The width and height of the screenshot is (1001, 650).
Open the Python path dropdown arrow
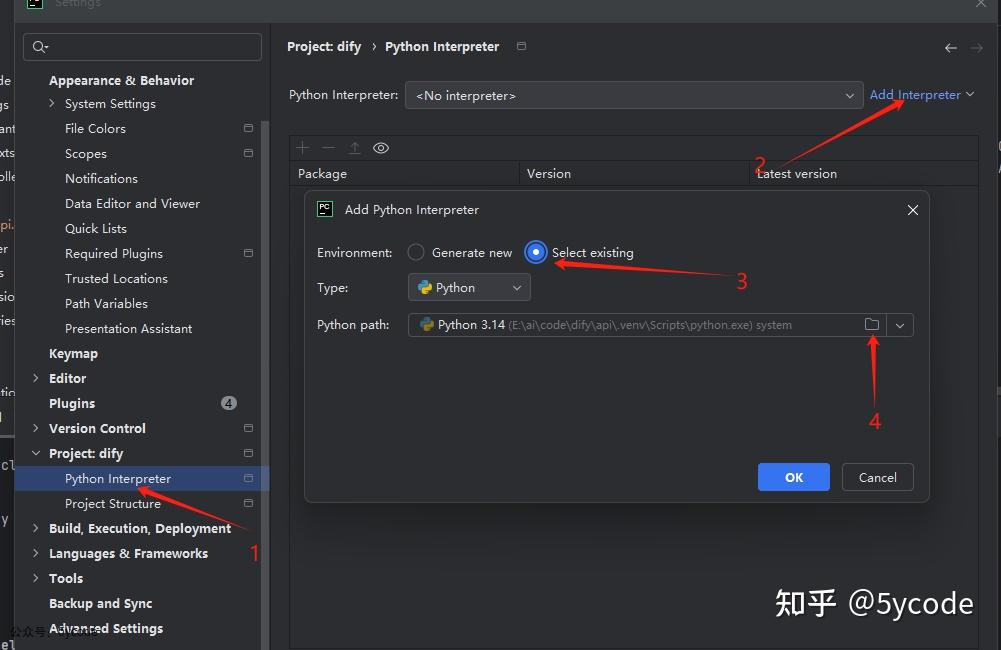pos(899,325)
